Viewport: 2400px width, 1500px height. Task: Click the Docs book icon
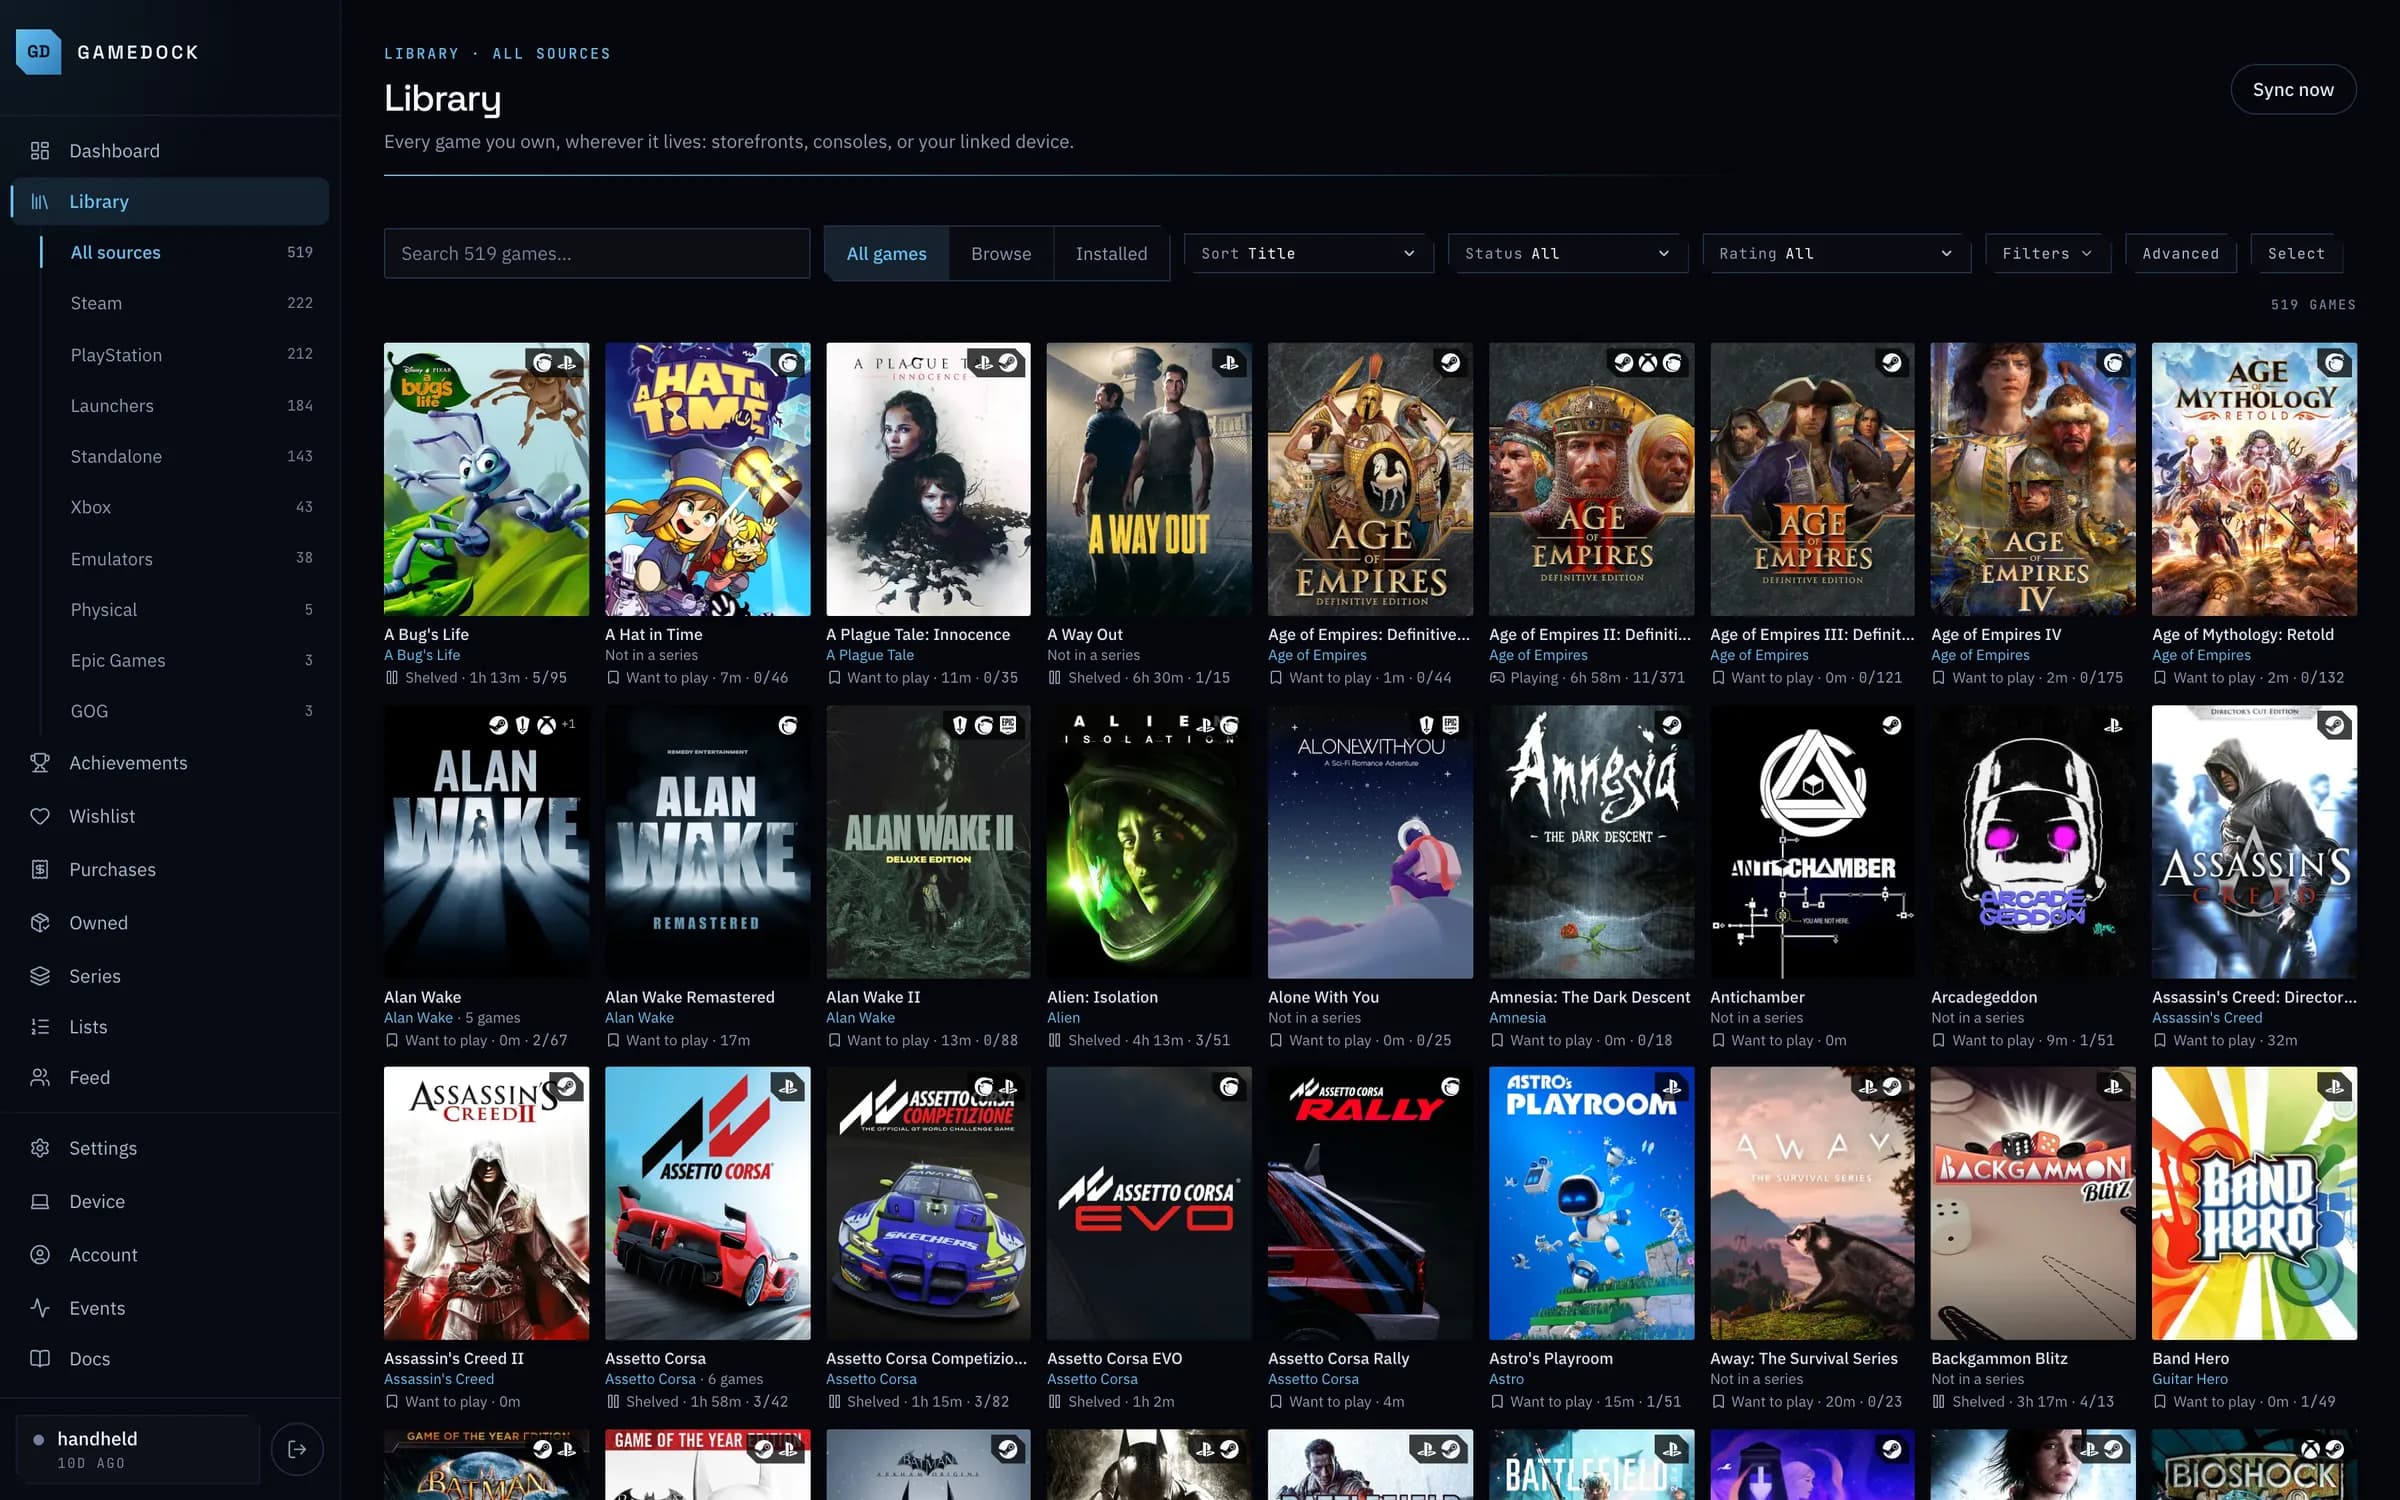pos(40,1359)
